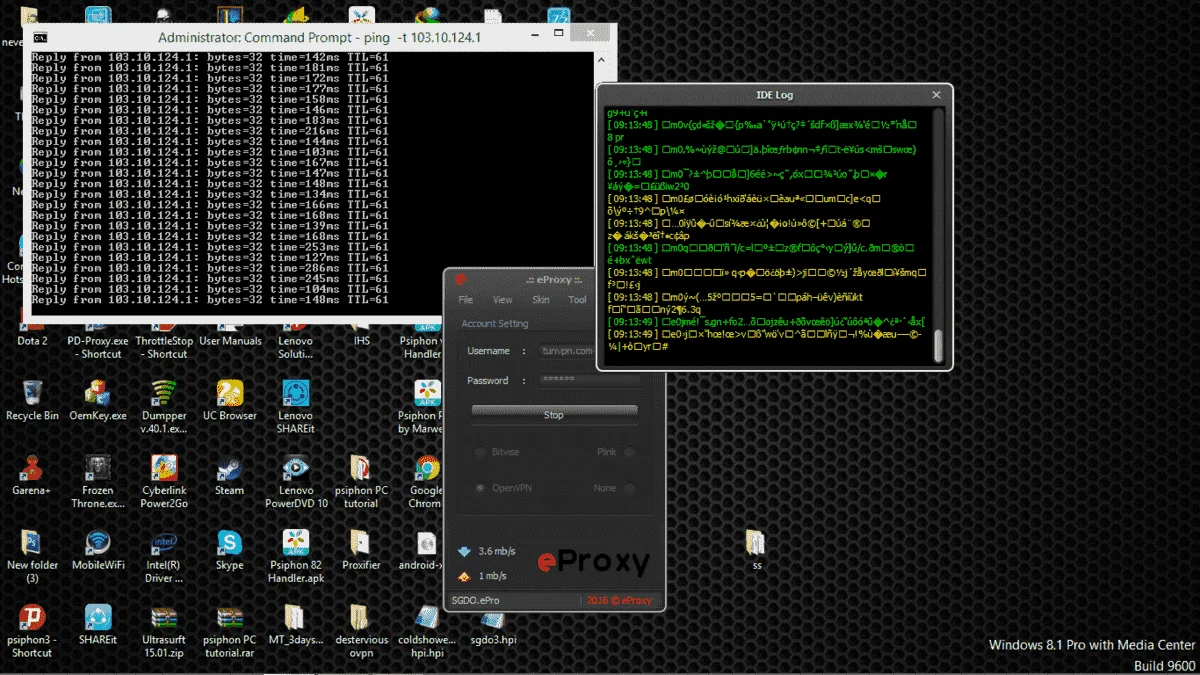Open the View menu in eProxy
This screenshot has height=675, width=1200.
coord(503,300)
